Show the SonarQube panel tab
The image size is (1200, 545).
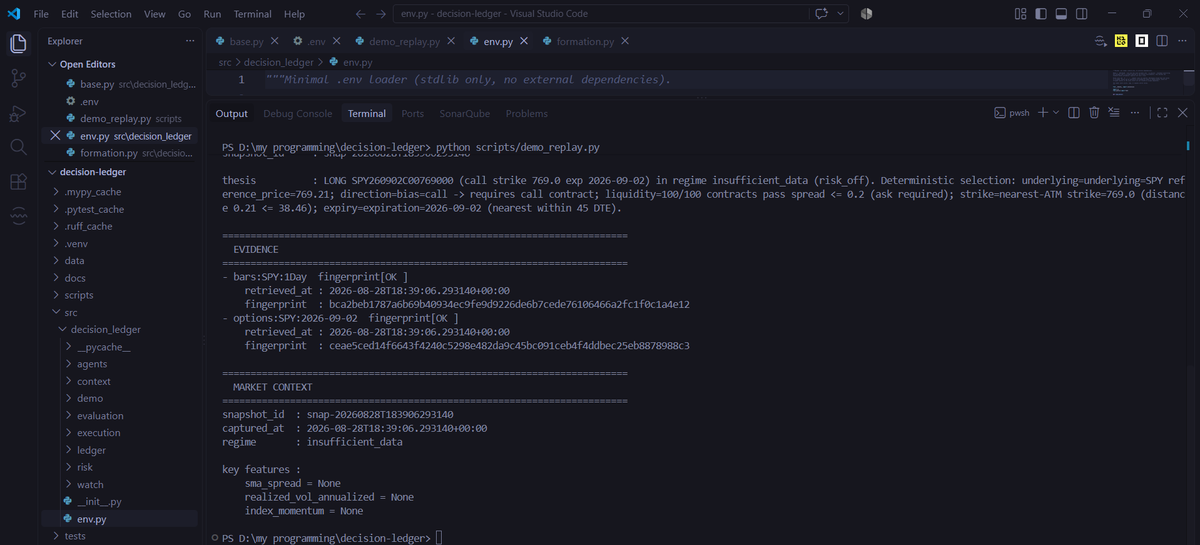464,114
